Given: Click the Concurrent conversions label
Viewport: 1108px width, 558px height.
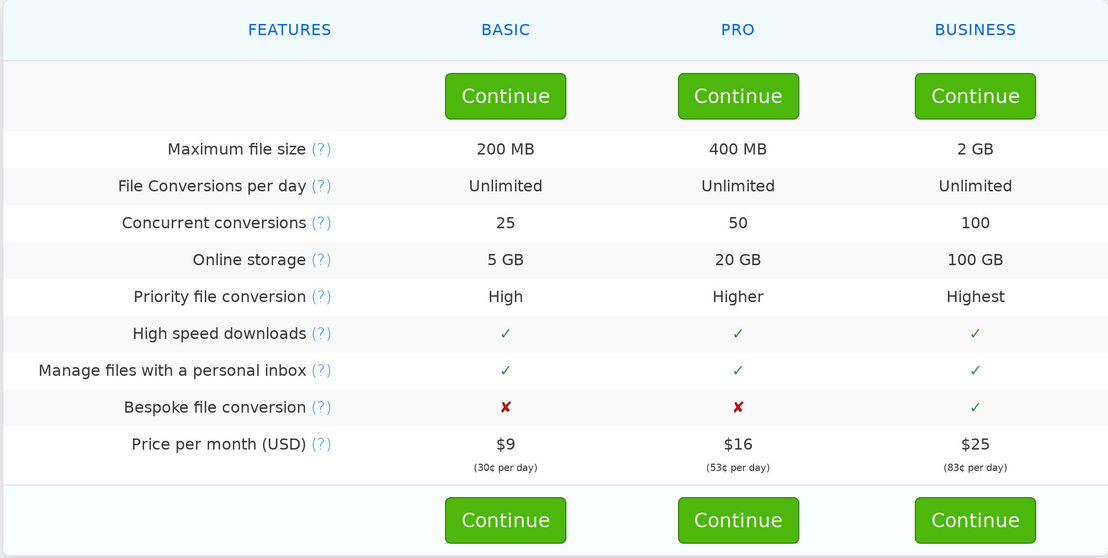Looking at the screenshot, I should 214,223.
